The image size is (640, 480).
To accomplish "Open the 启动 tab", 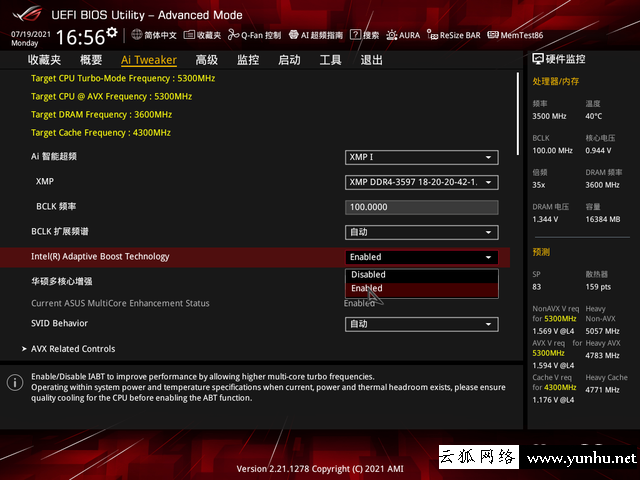I will pyautogui.click(x=289, y=60).
